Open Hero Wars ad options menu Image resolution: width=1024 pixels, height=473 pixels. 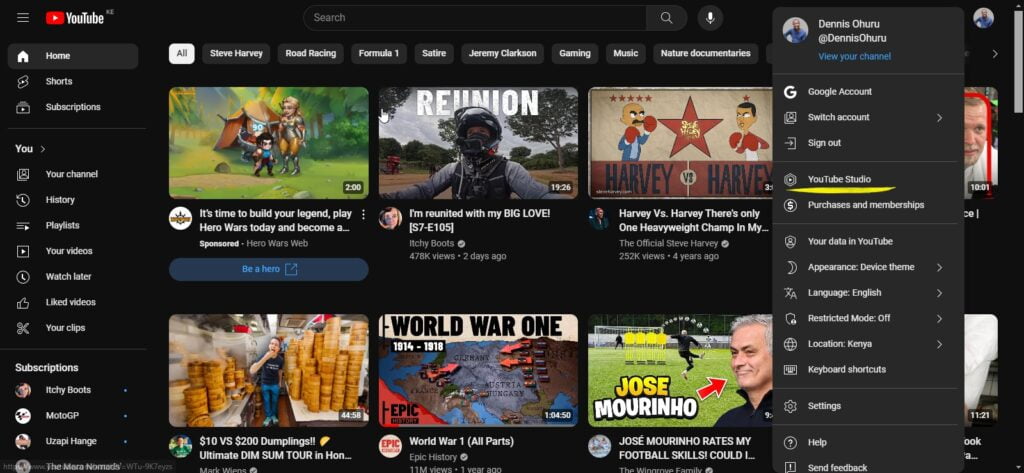[364, 215]
